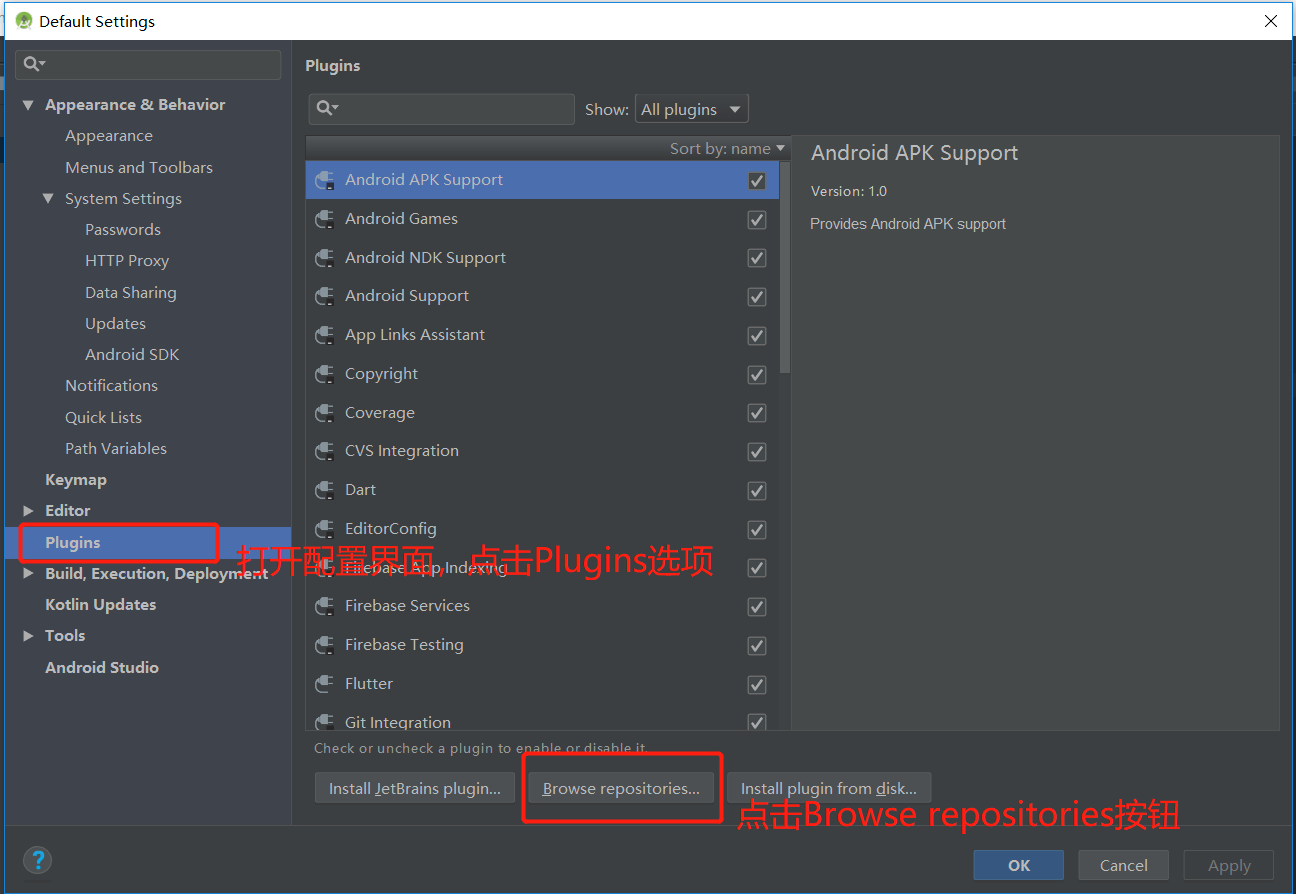The image size is (1296, 894).
Task: Open the help question mark icon
Action: (37, 860)
